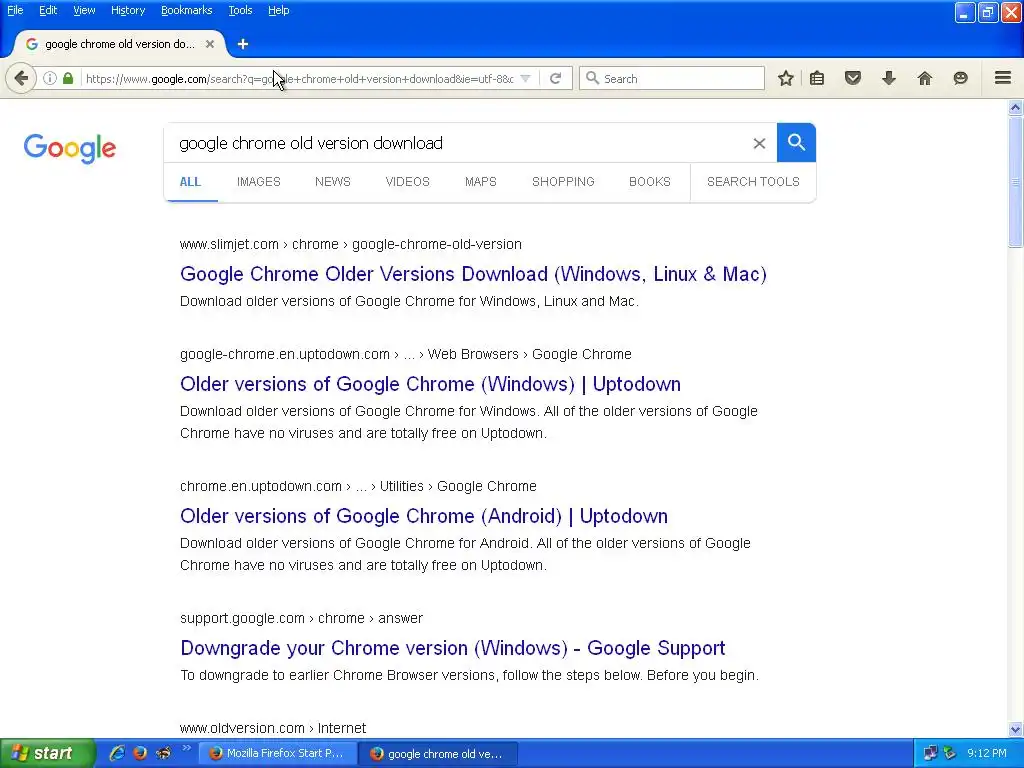This screenshot has height=768, width=1024.
Task: Click the network connection tray icon
Action: click(x=931, y=753)
